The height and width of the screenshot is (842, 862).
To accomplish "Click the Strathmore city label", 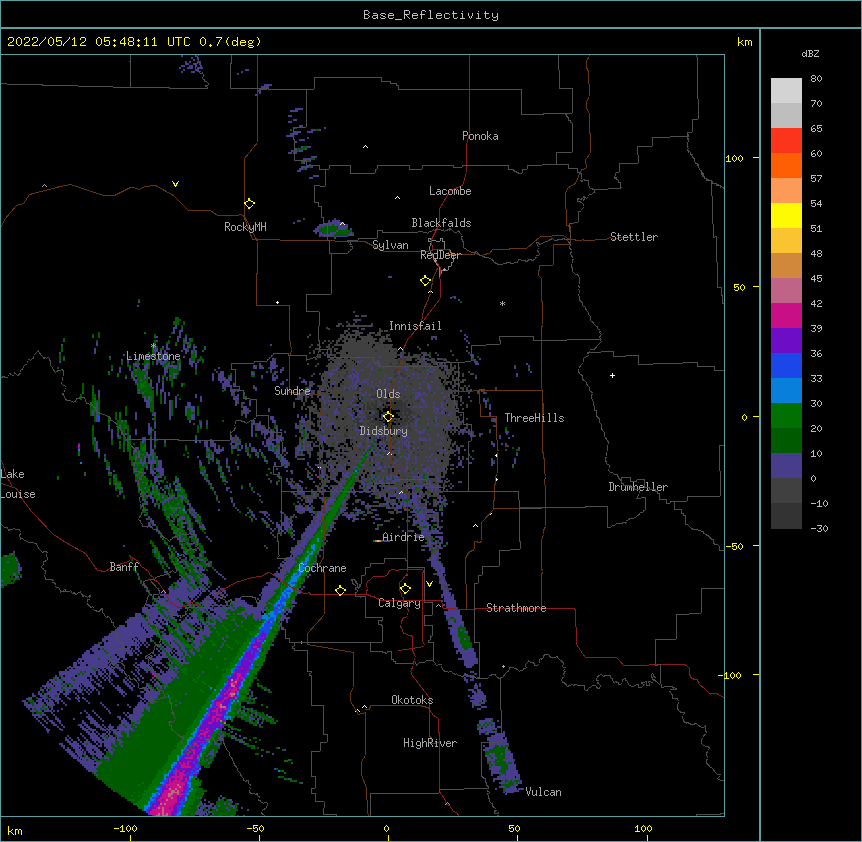I will point(516,608).
